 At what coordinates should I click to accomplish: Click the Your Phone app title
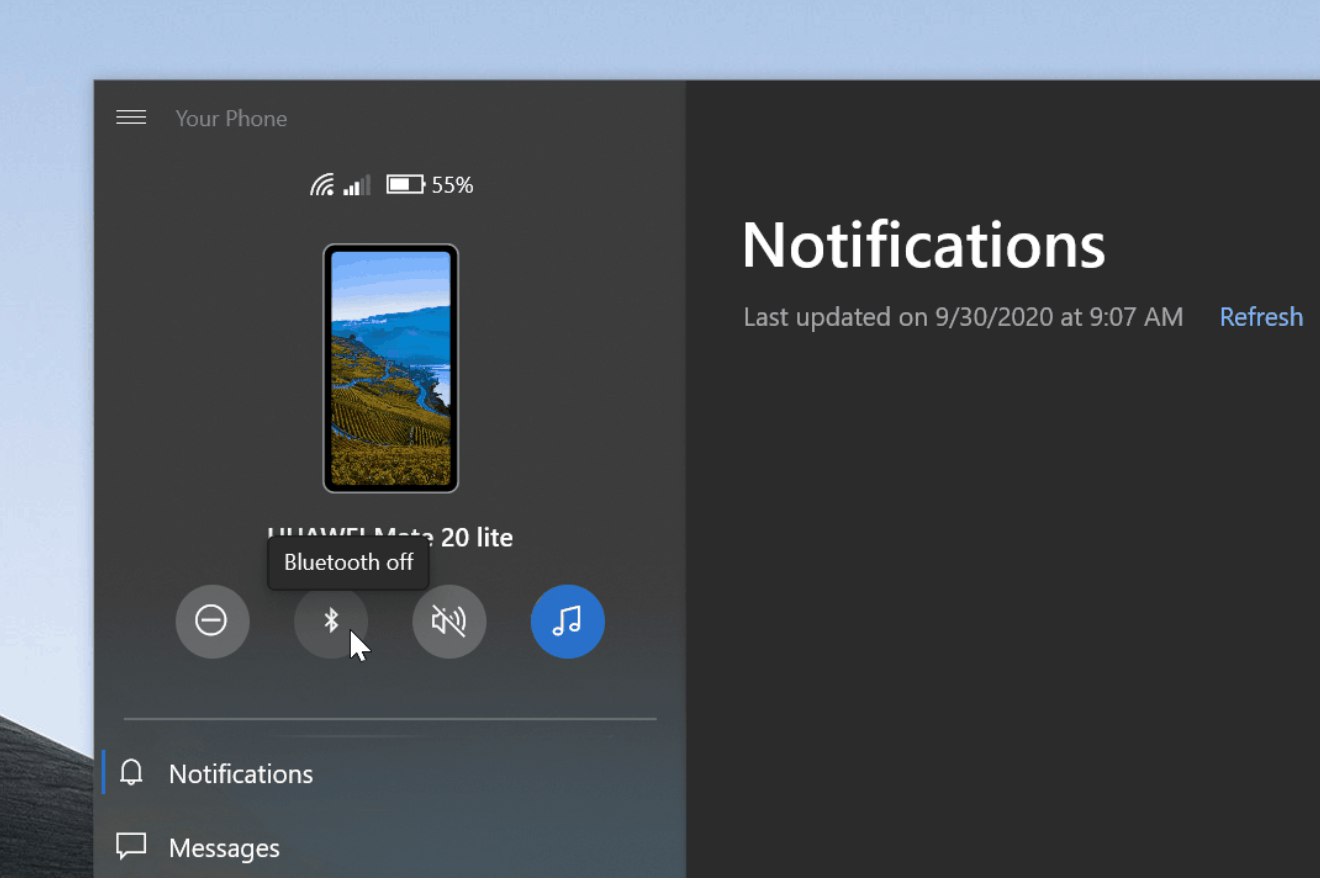click(x=231, y=118)
